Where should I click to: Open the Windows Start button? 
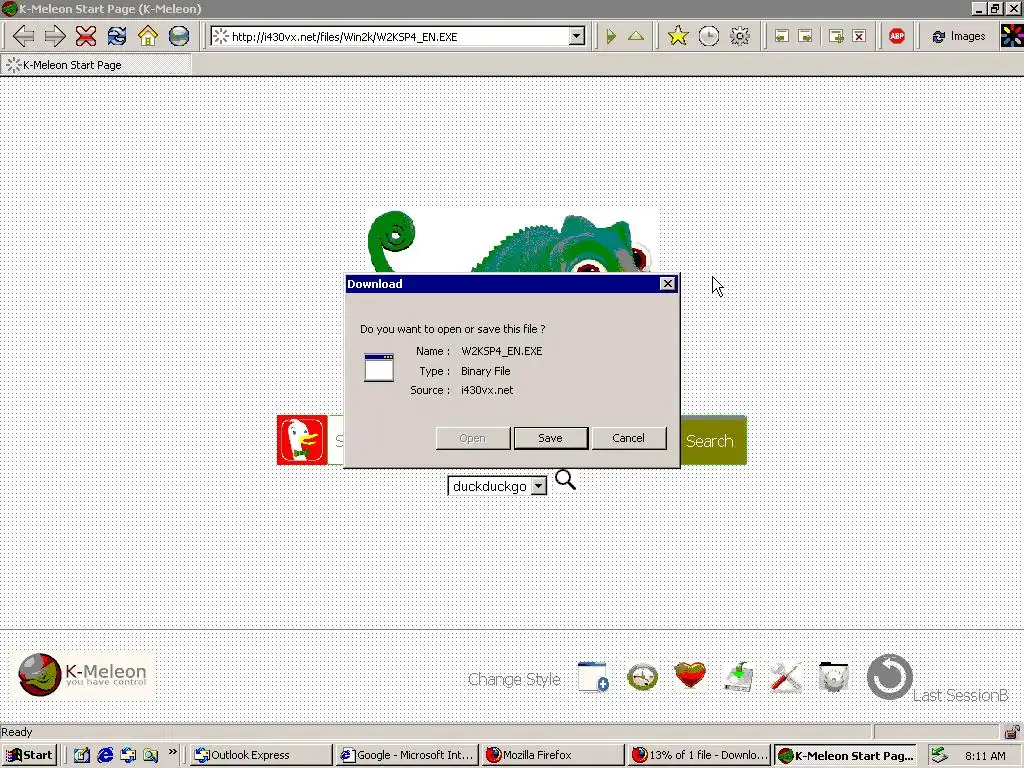pos(29,755)
